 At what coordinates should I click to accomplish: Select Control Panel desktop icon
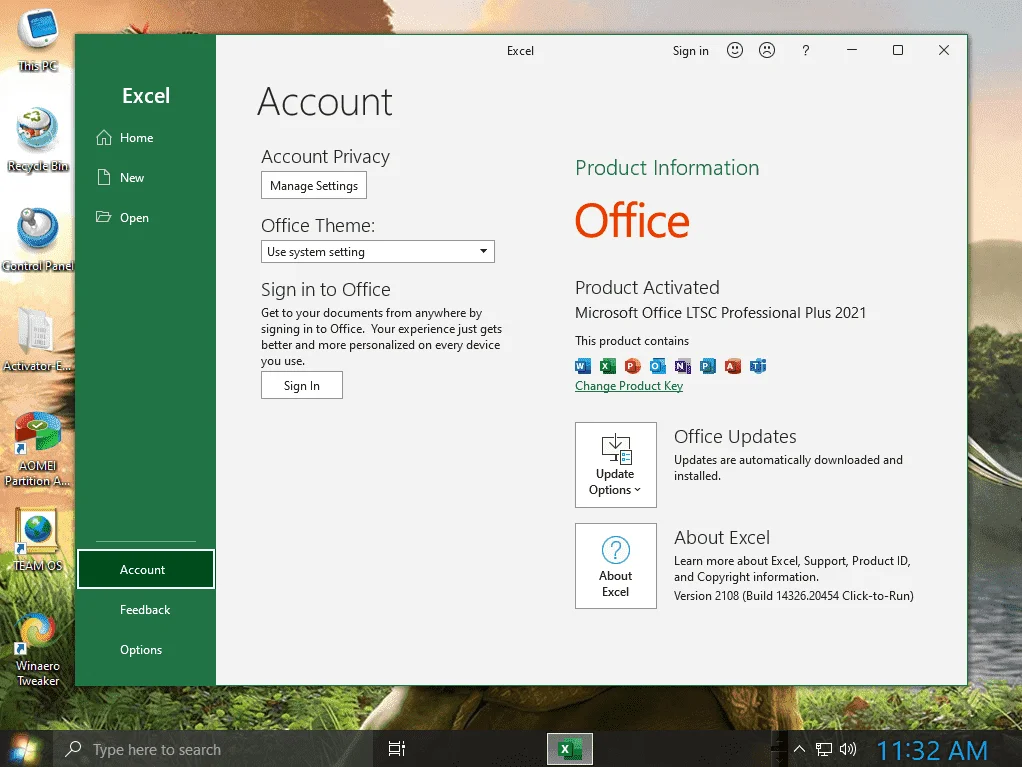(x=37, y=240)
